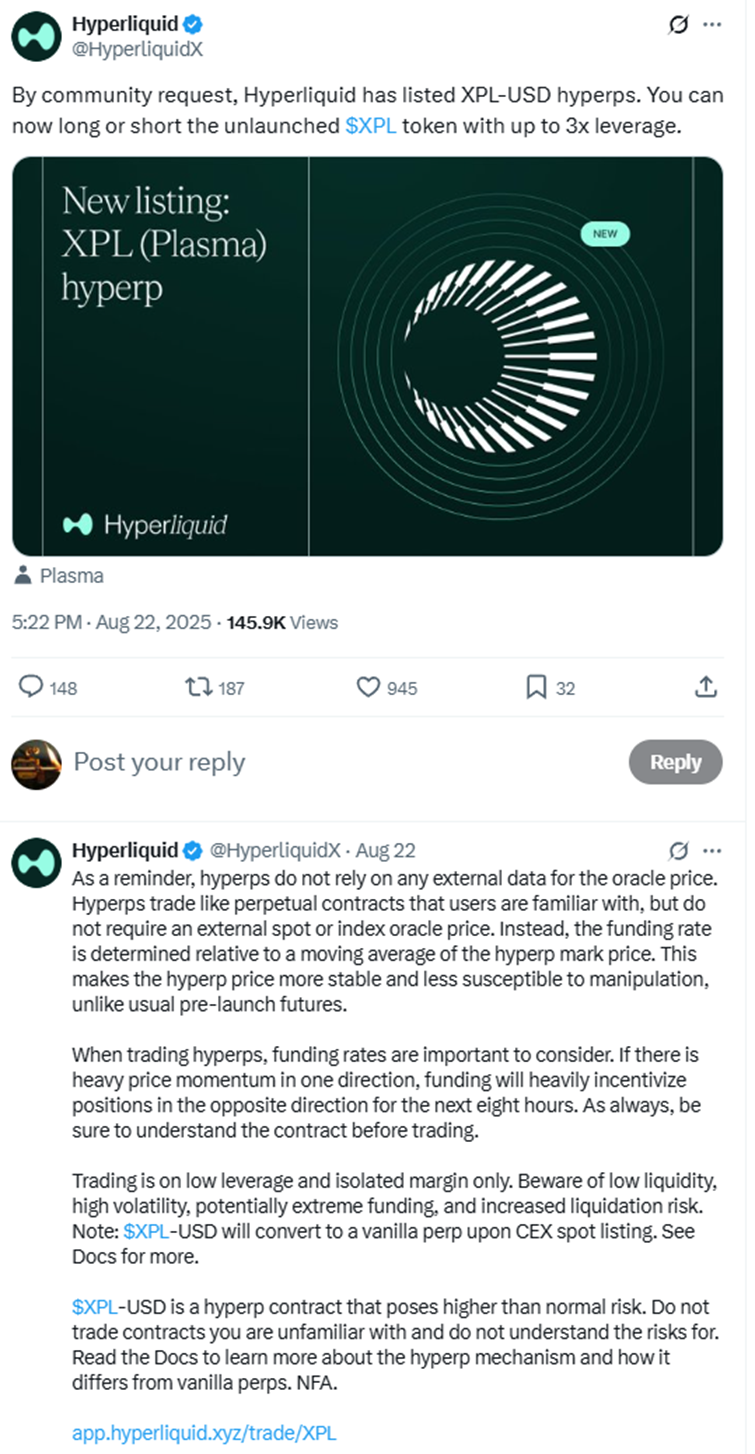This screenshot has height=1454, width=755.
Task: Open the XPL Plasma hyperp listing image
Action: 367,356
